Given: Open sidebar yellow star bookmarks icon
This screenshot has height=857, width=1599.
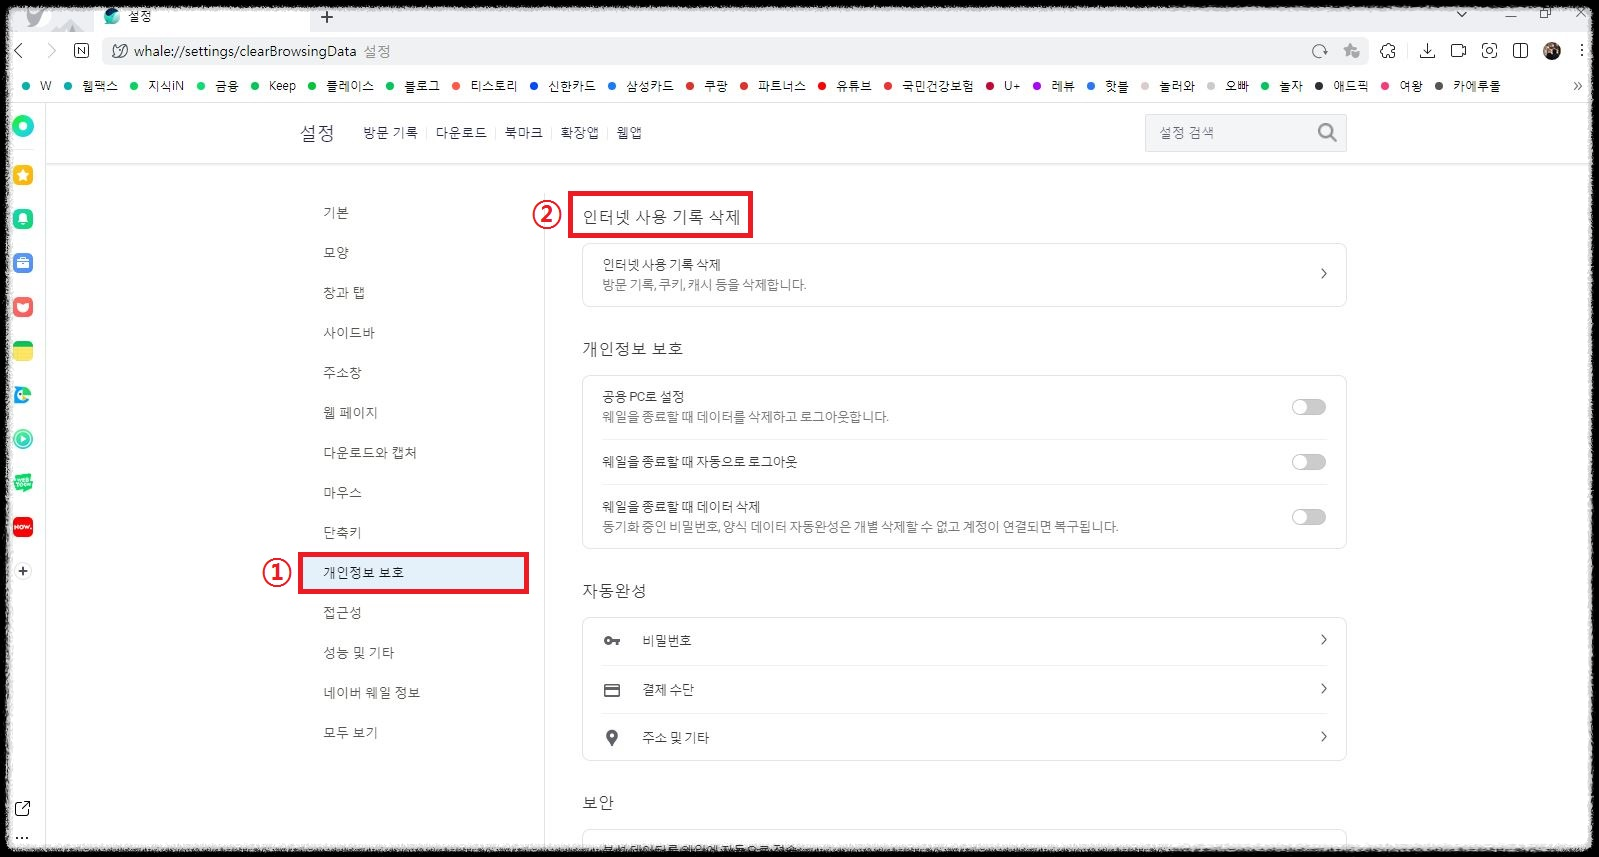Looking at the screenshot, I should coord(23,175).
